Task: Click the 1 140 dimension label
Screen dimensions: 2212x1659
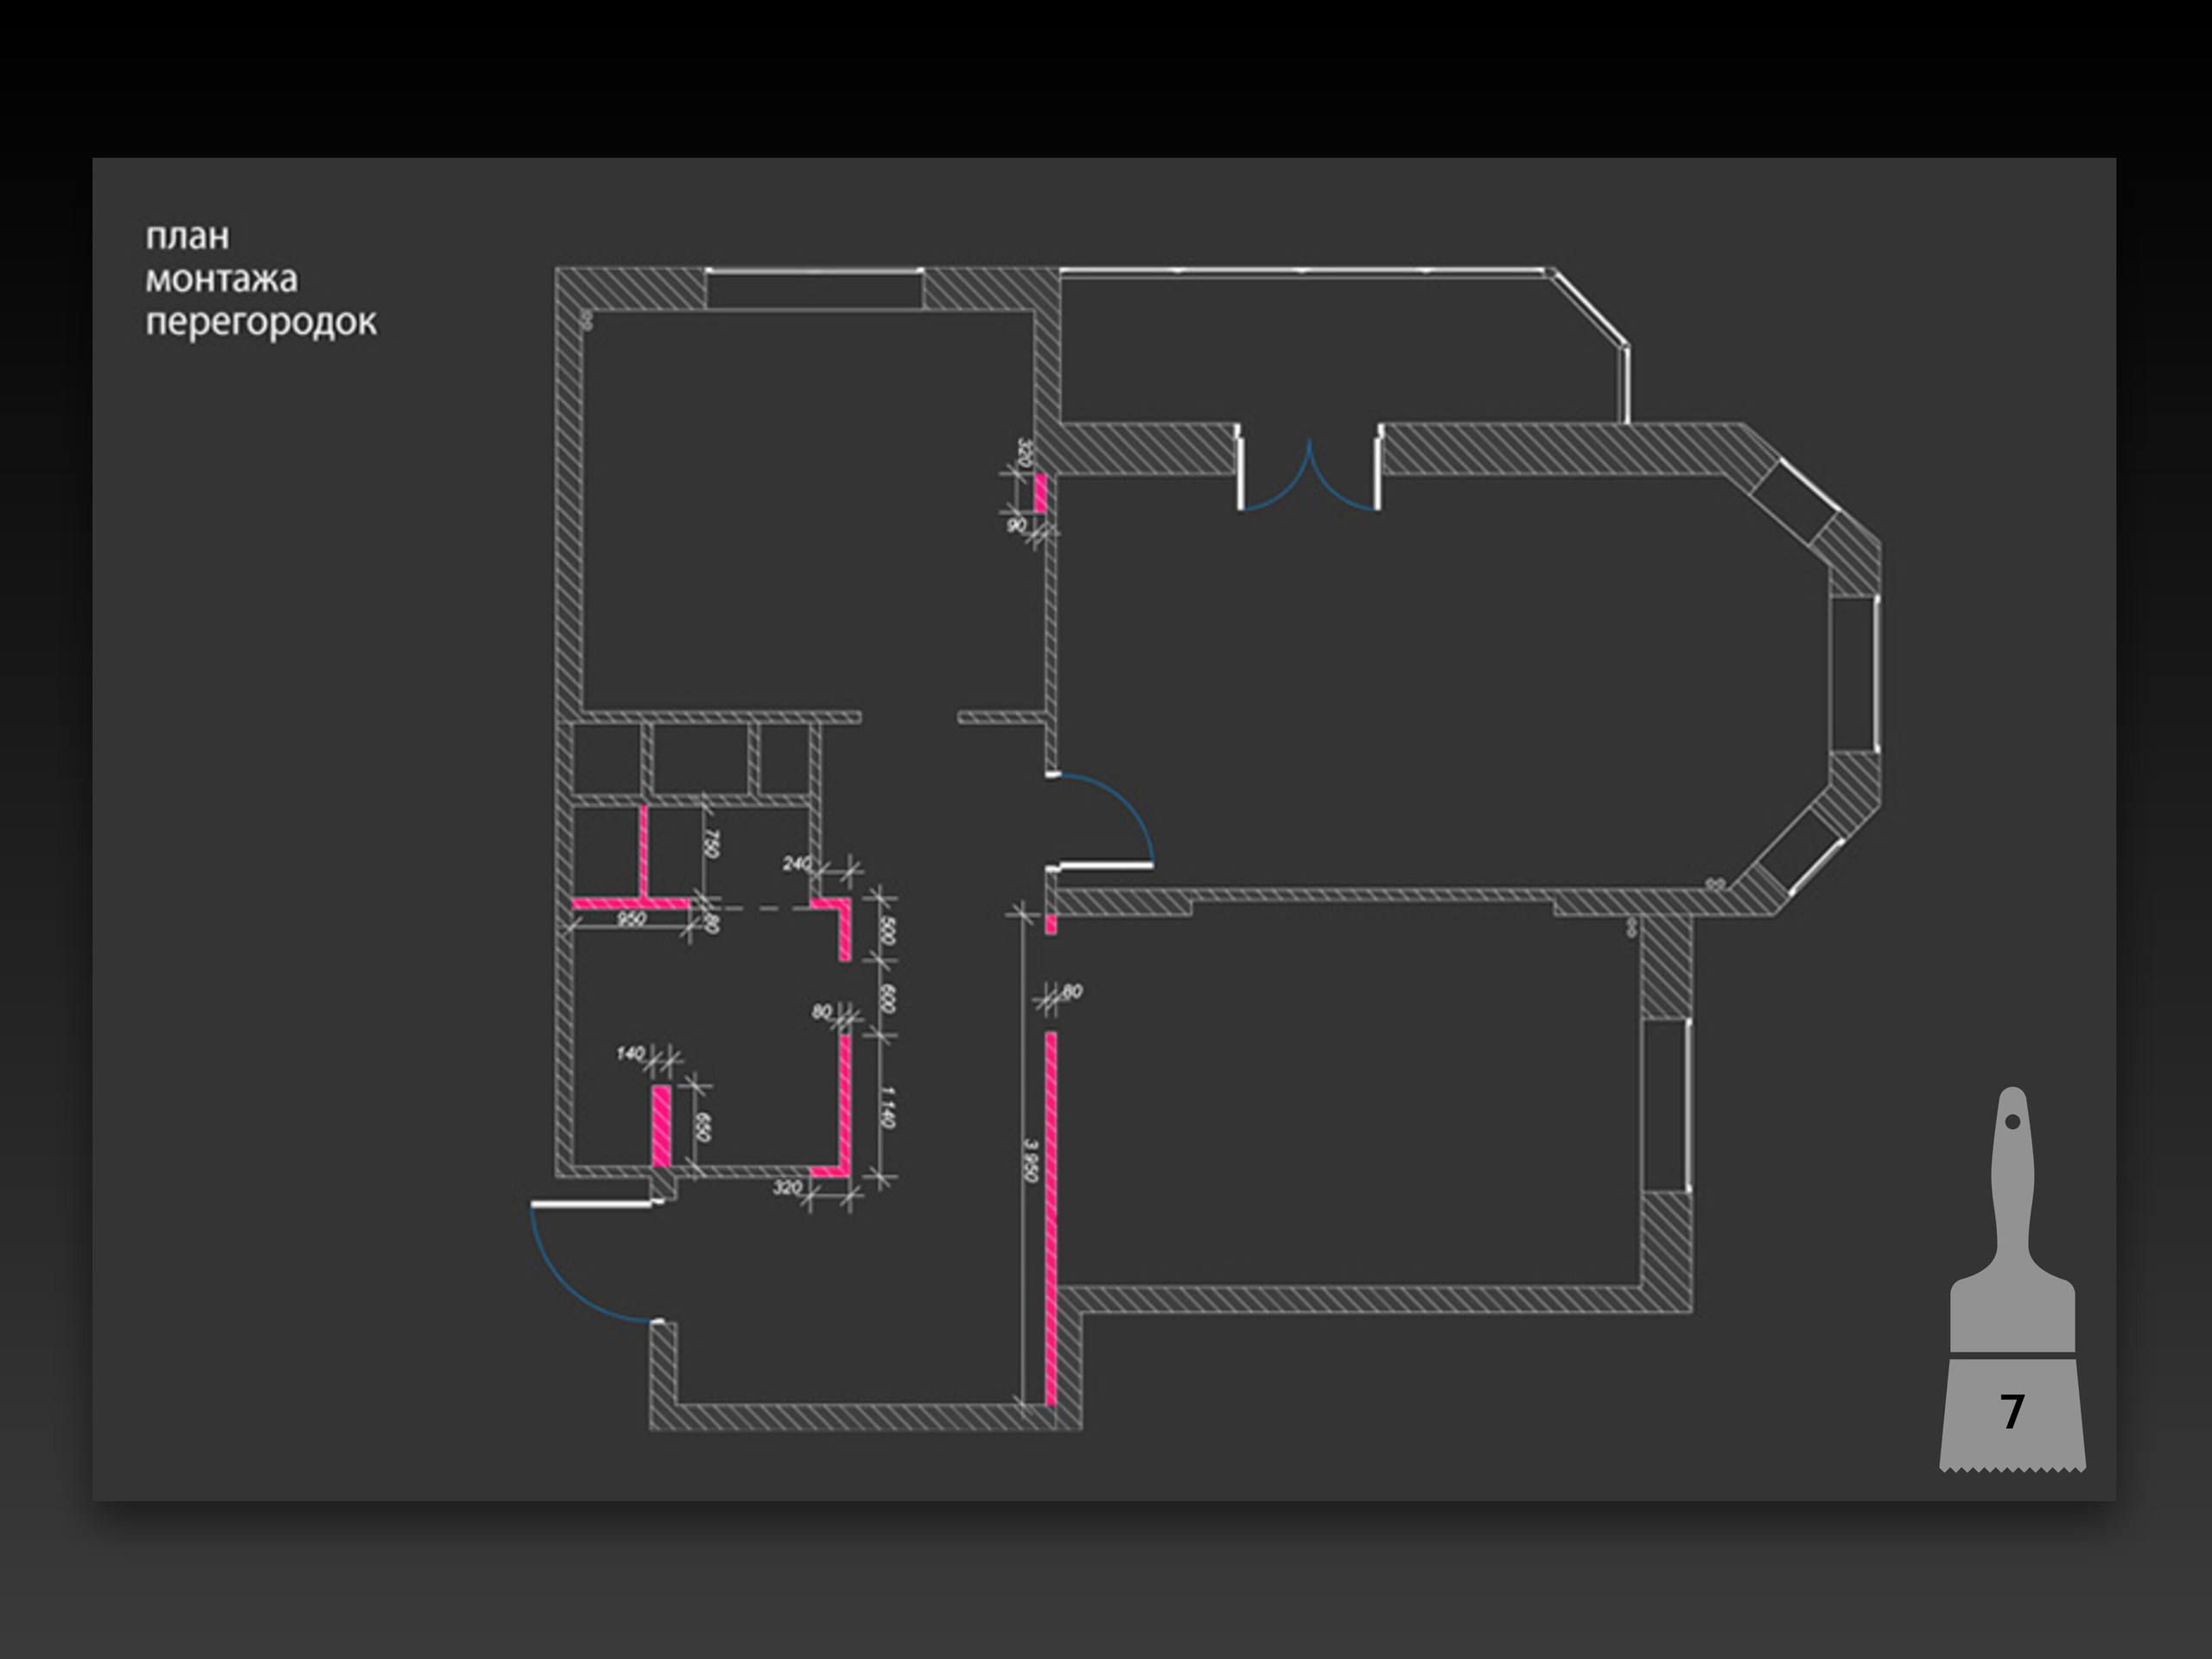Action: click(886, 1107)
